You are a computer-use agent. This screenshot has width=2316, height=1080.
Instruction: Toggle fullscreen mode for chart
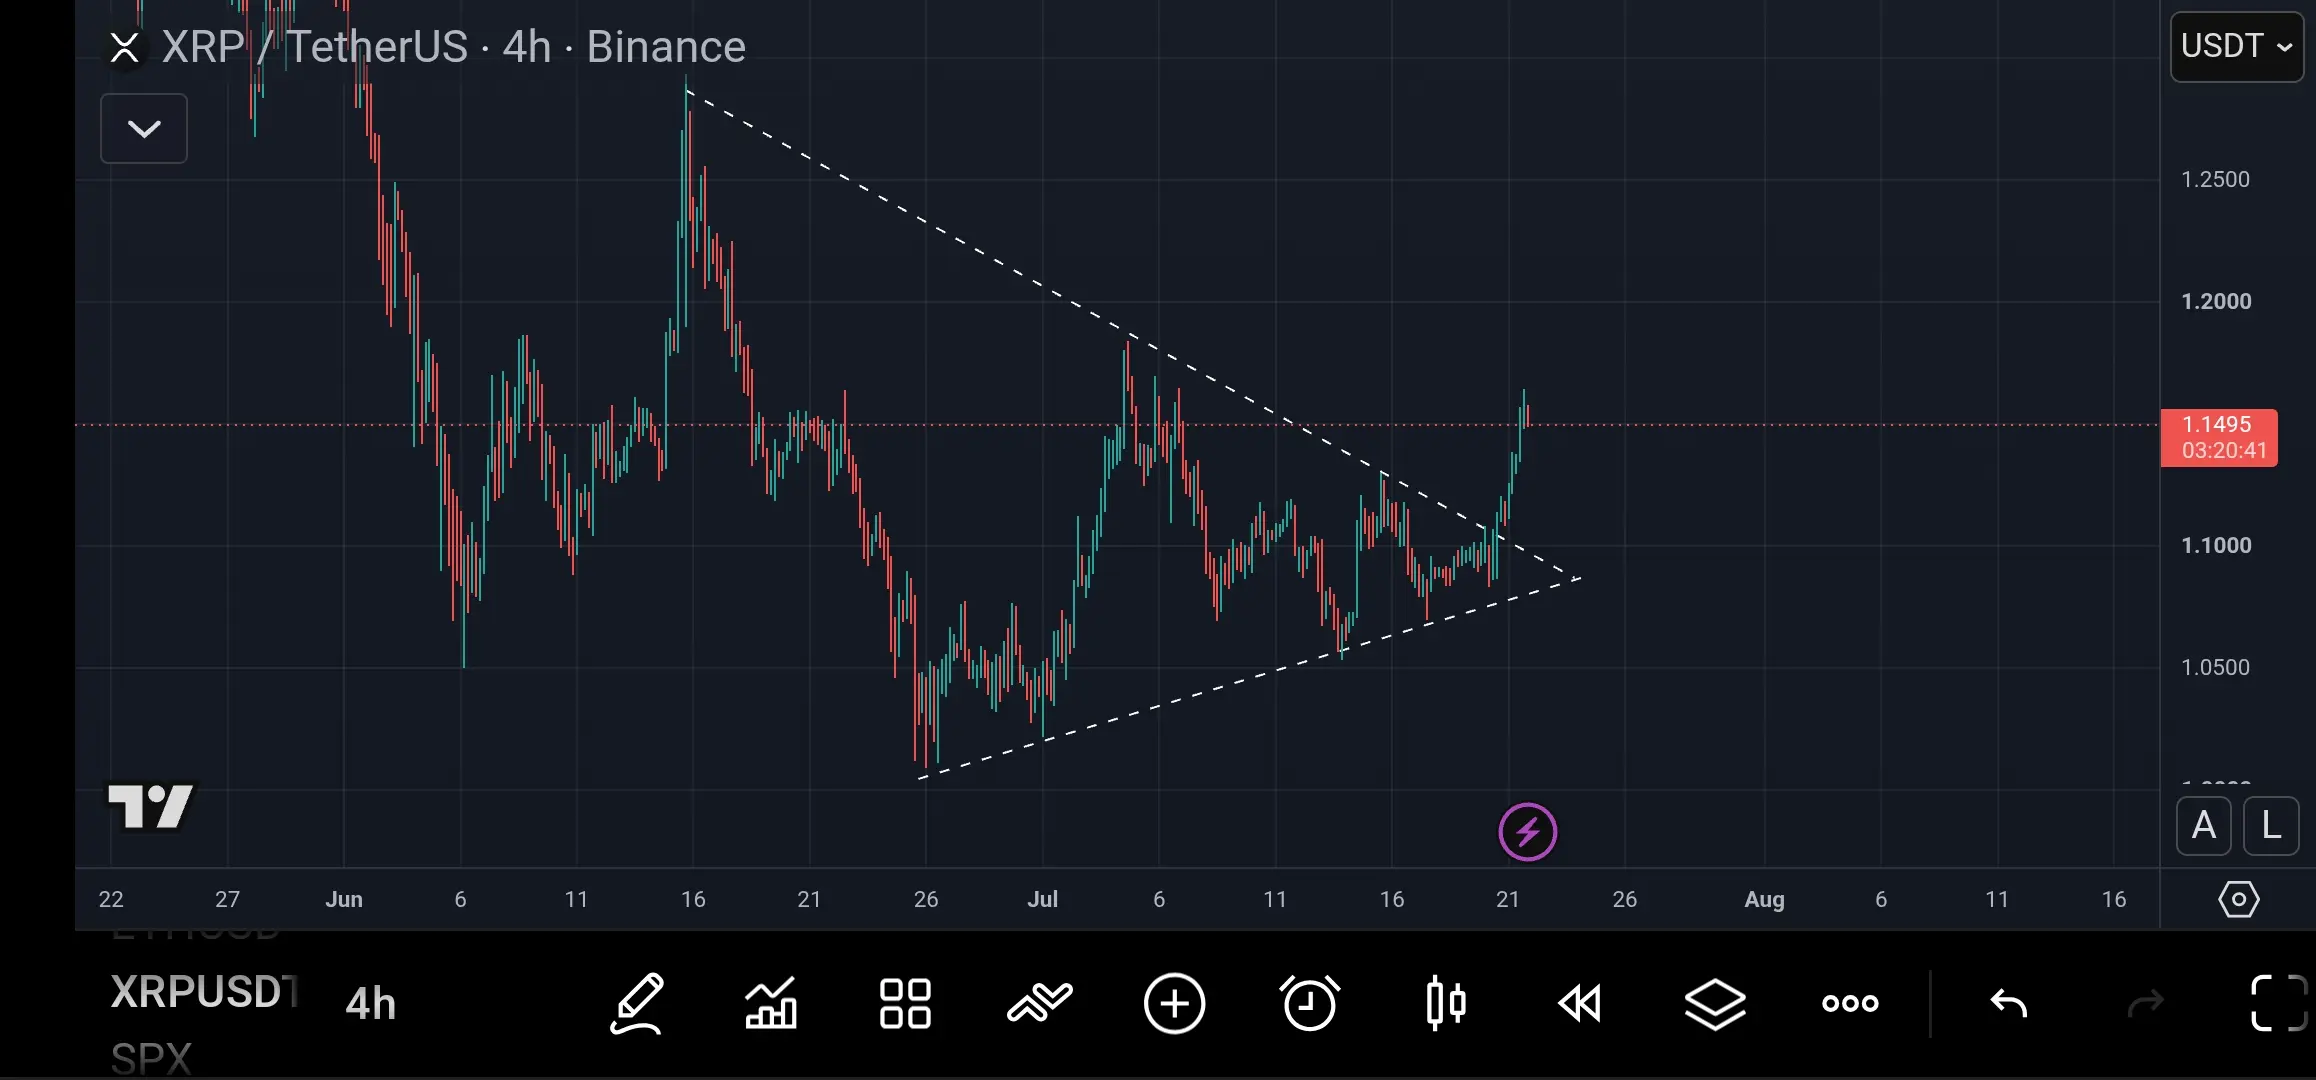tap(2279, 1003)
